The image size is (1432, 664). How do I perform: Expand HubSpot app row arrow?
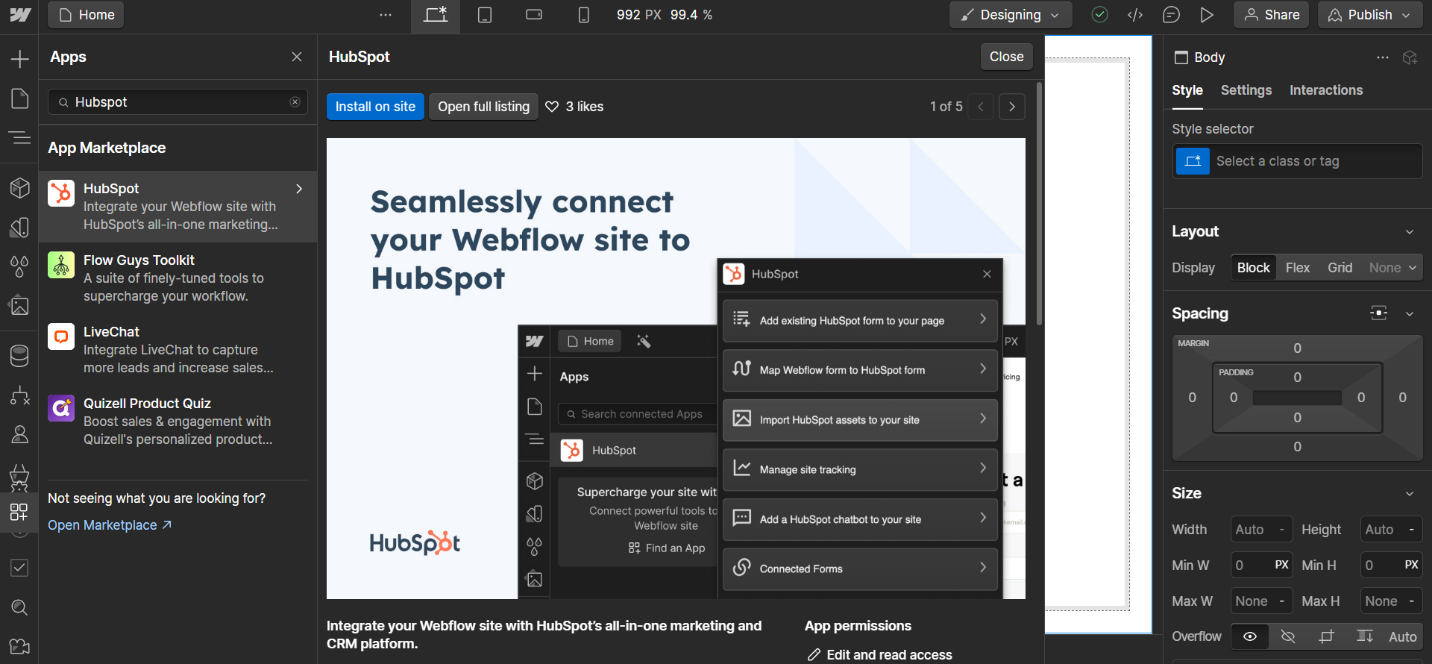tap(299, 188)
